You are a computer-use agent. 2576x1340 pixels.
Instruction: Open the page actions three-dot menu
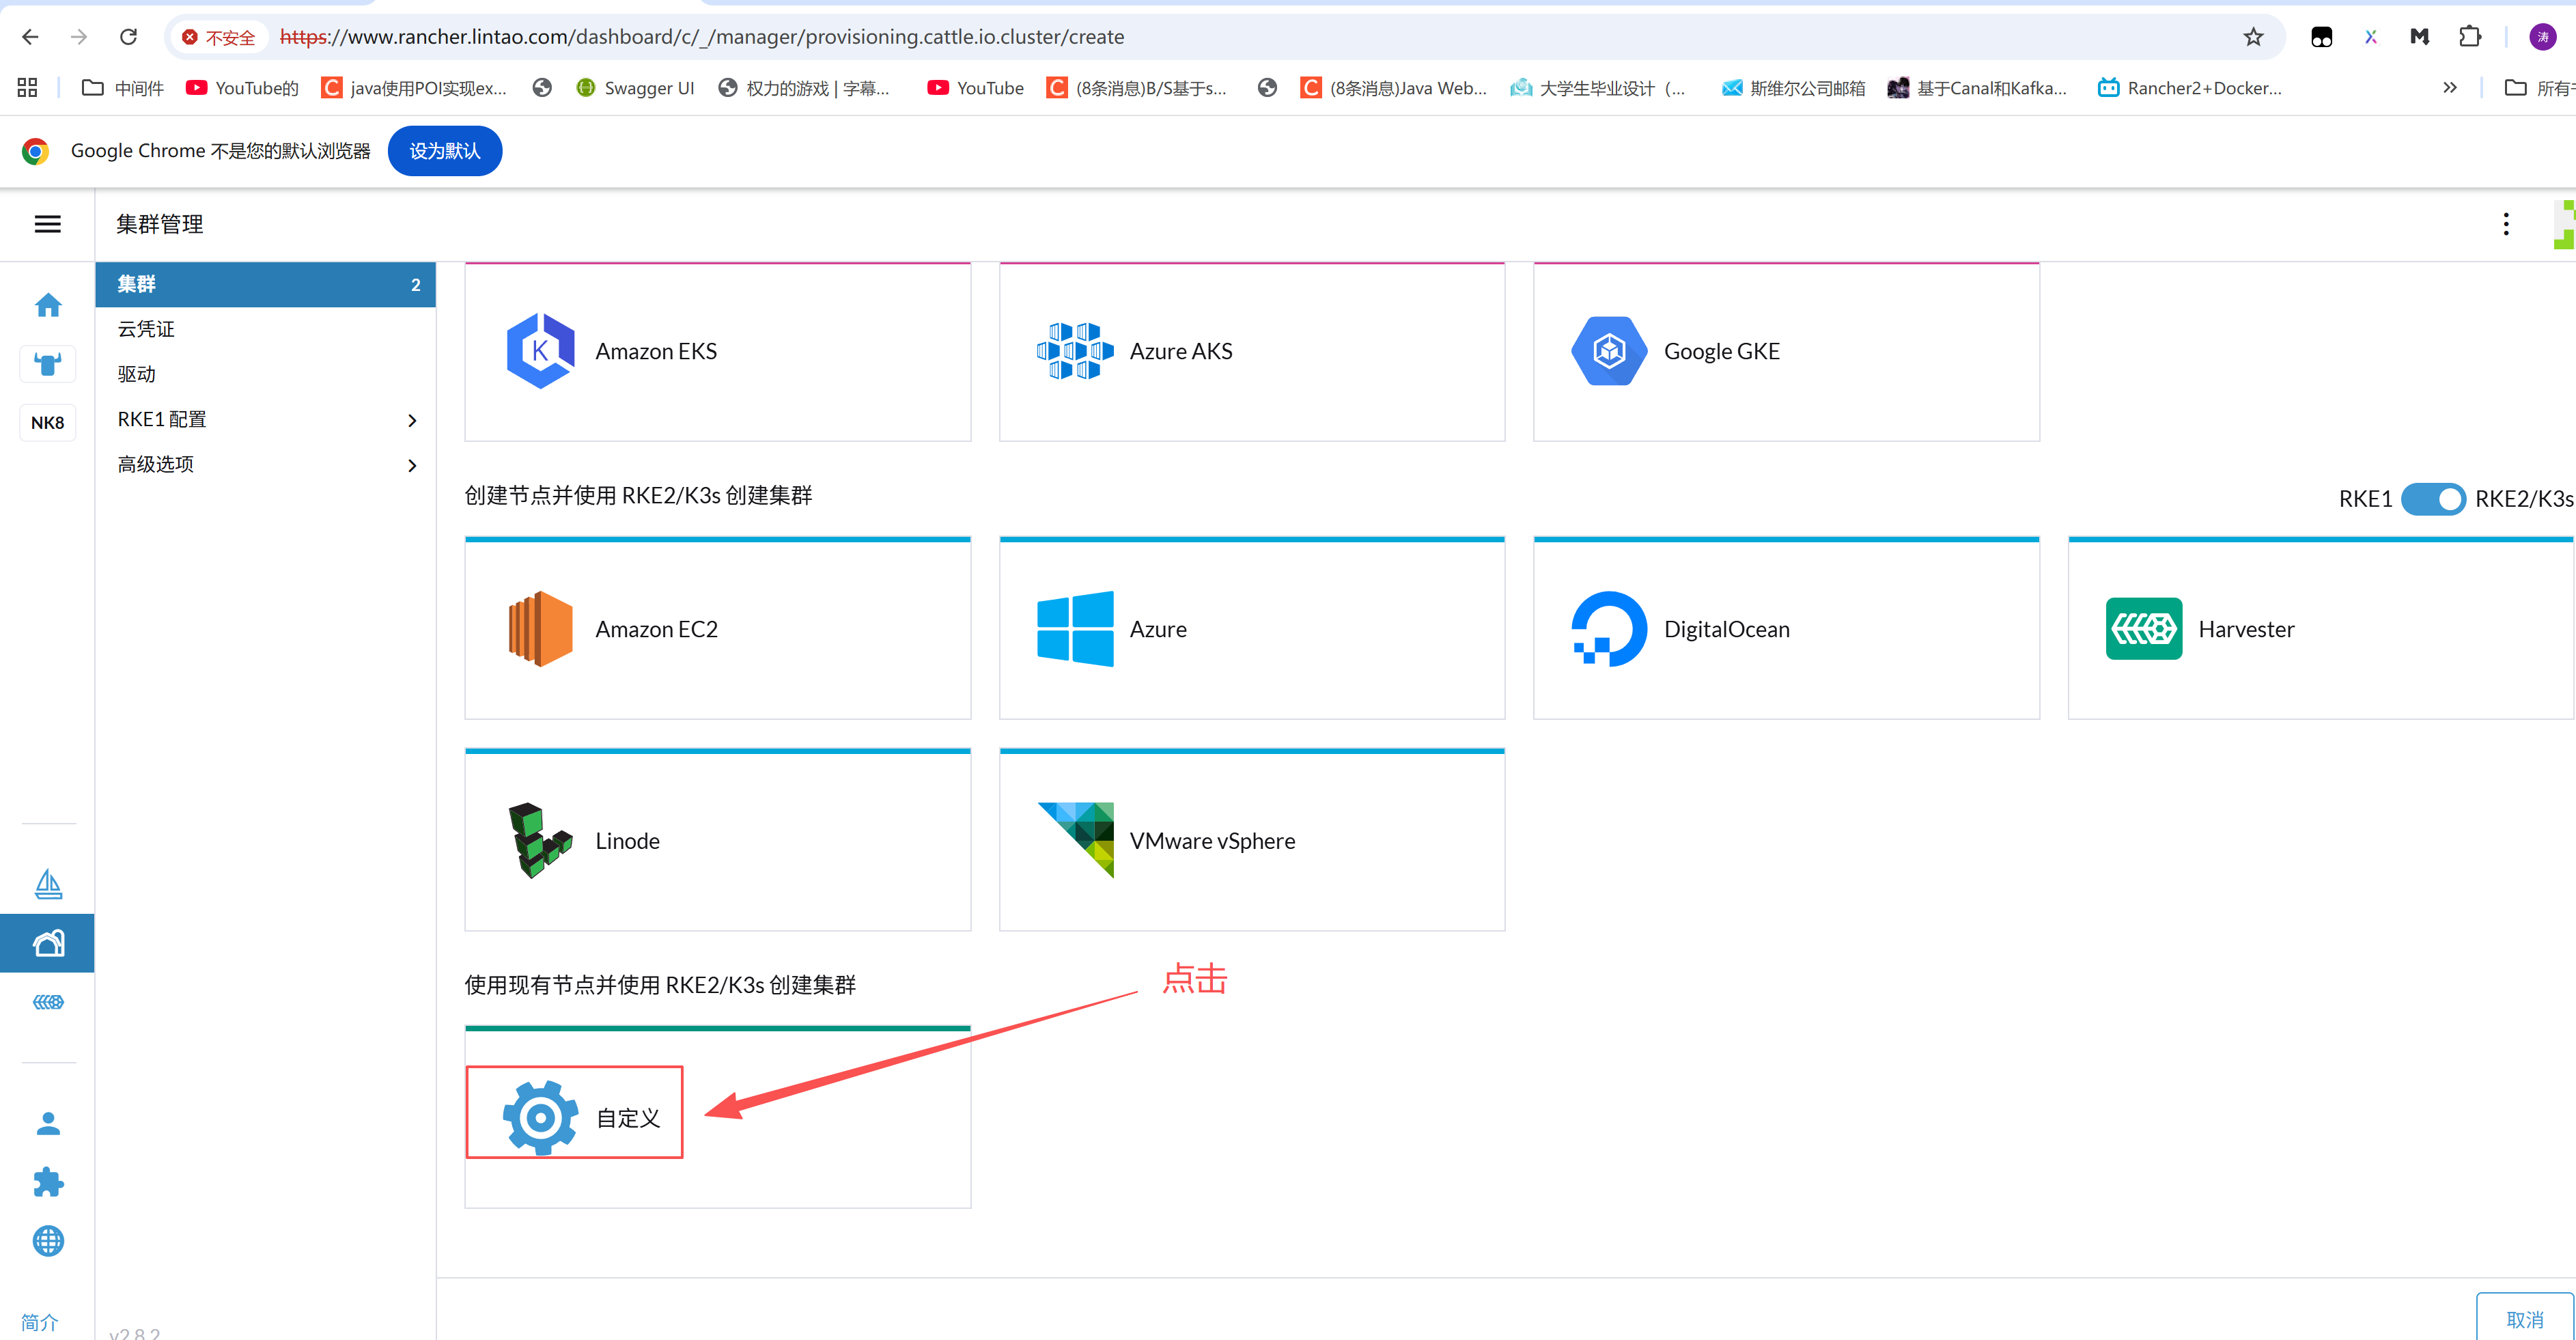(2505, 224)
